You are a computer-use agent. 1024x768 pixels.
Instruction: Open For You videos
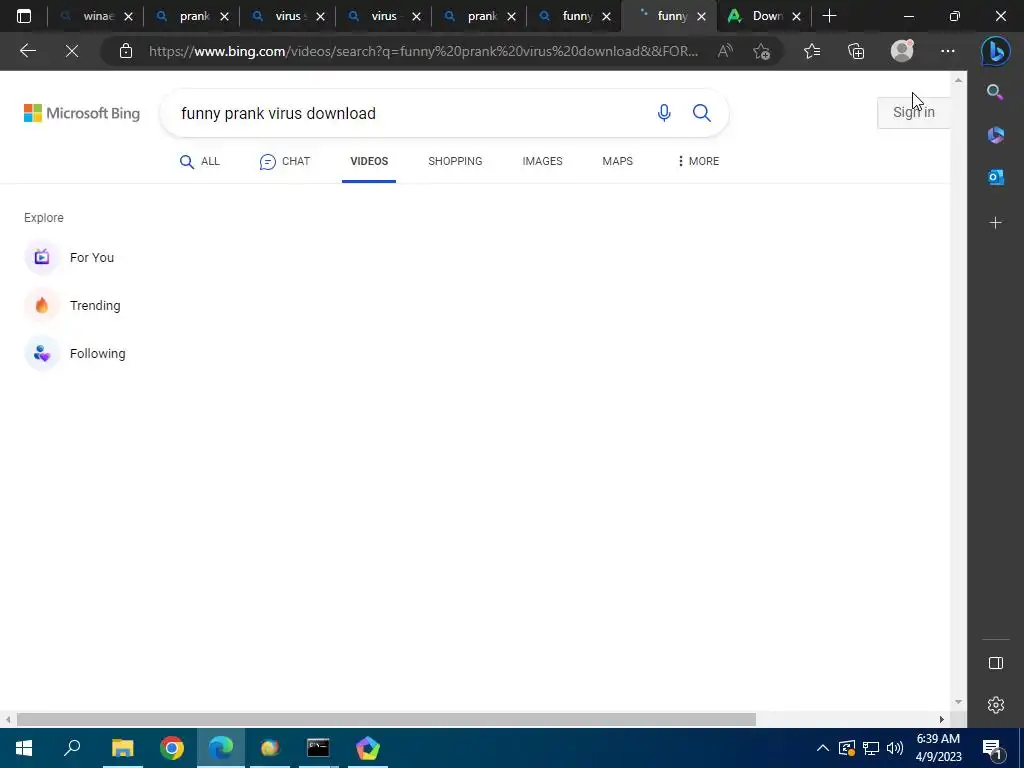tap(69, 257)
